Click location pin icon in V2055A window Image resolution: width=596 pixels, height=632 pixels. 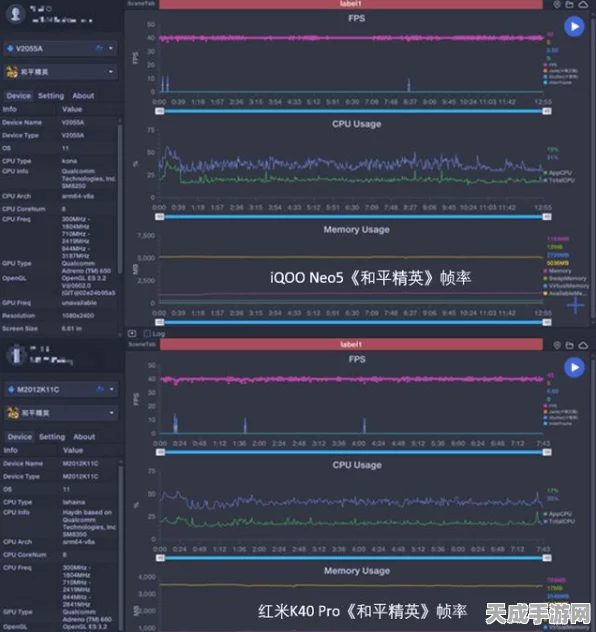[557, 5]
